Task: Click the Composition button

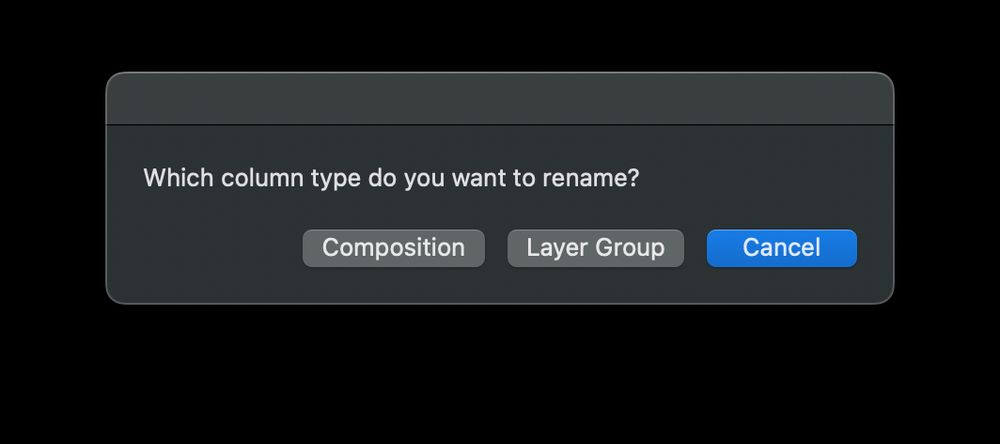Action: click(x=393, y=248)
